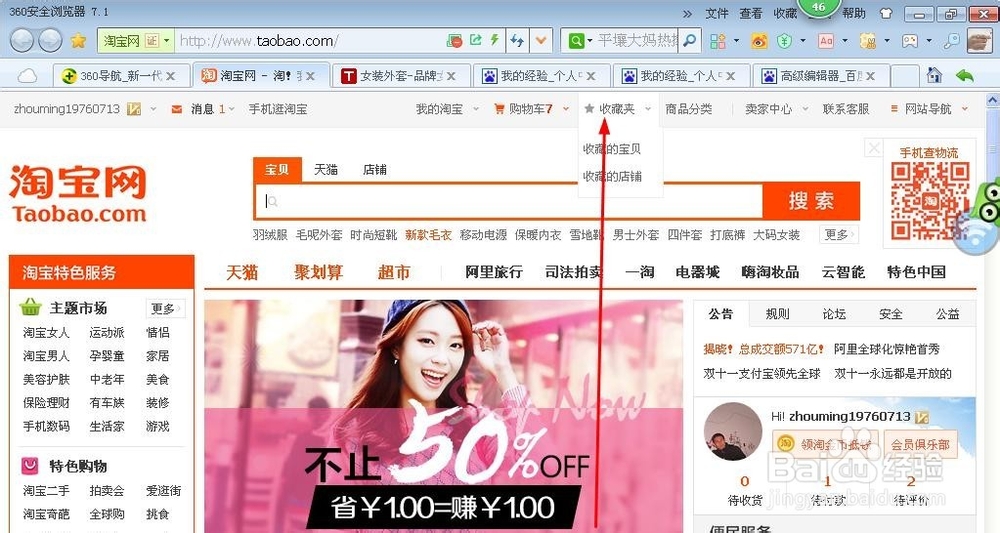
Task: Select 收藏的宝贝 from the favorites menu
Action: point(612,149)
